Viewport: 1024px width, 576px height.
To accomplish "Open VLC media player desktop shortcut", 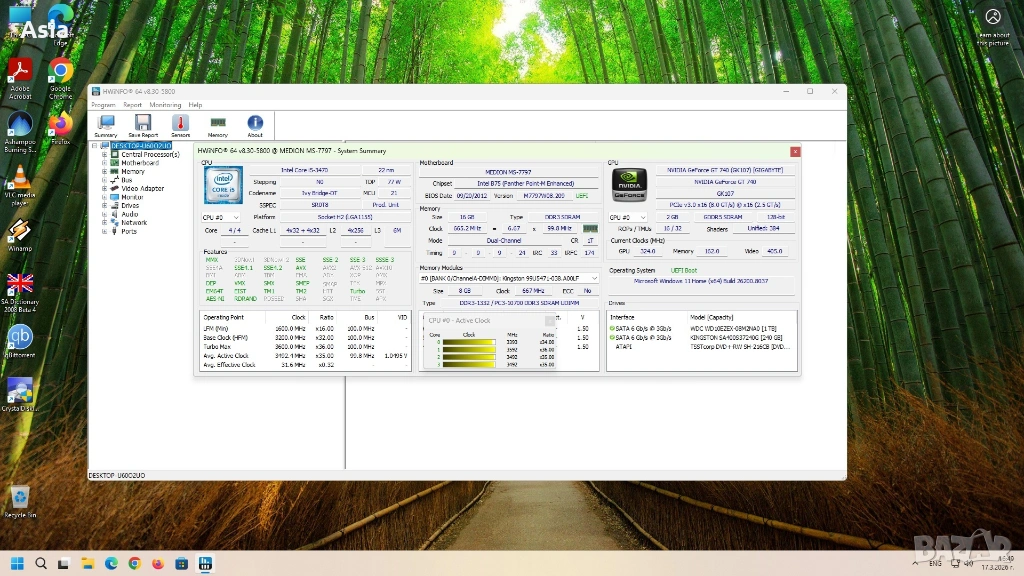I will pyautogui.click(x=19, y=182).
